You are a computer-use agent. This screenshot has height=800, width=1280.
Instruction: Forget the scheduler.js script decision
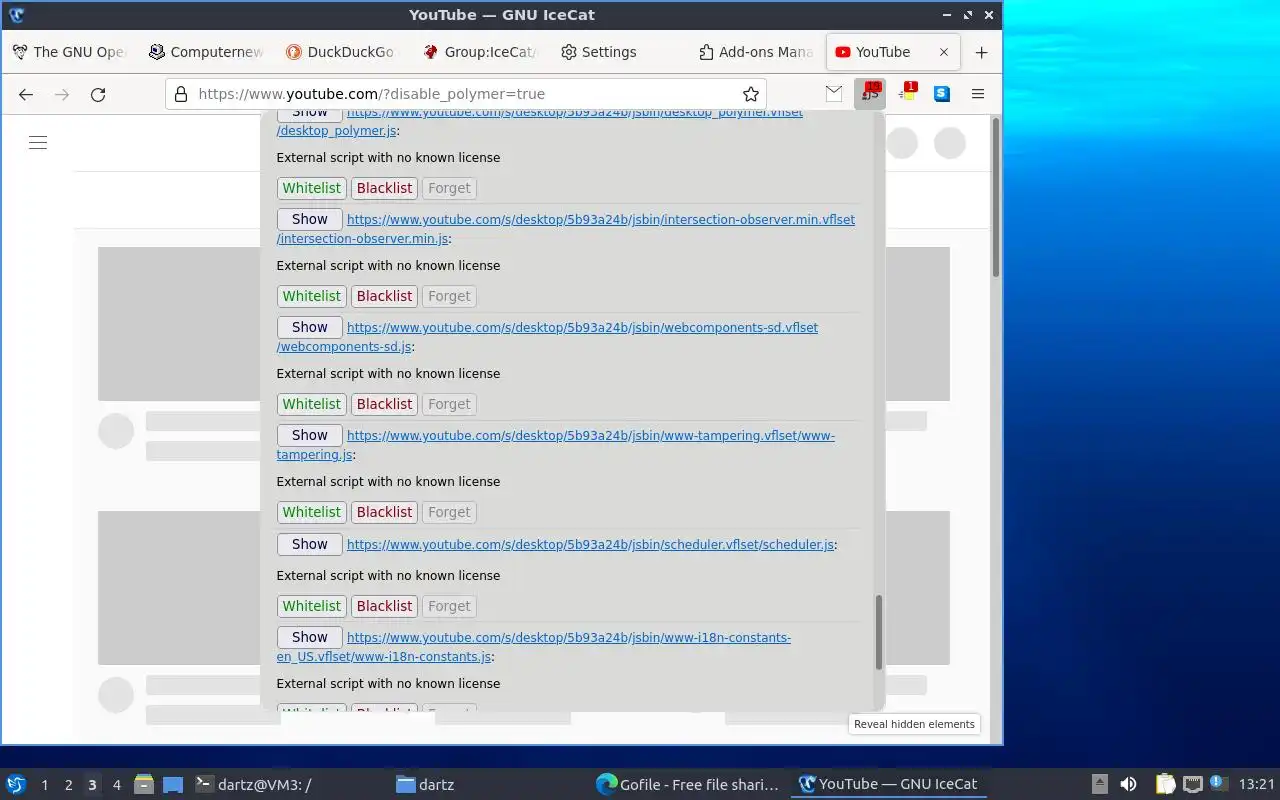tap(449, 606)
